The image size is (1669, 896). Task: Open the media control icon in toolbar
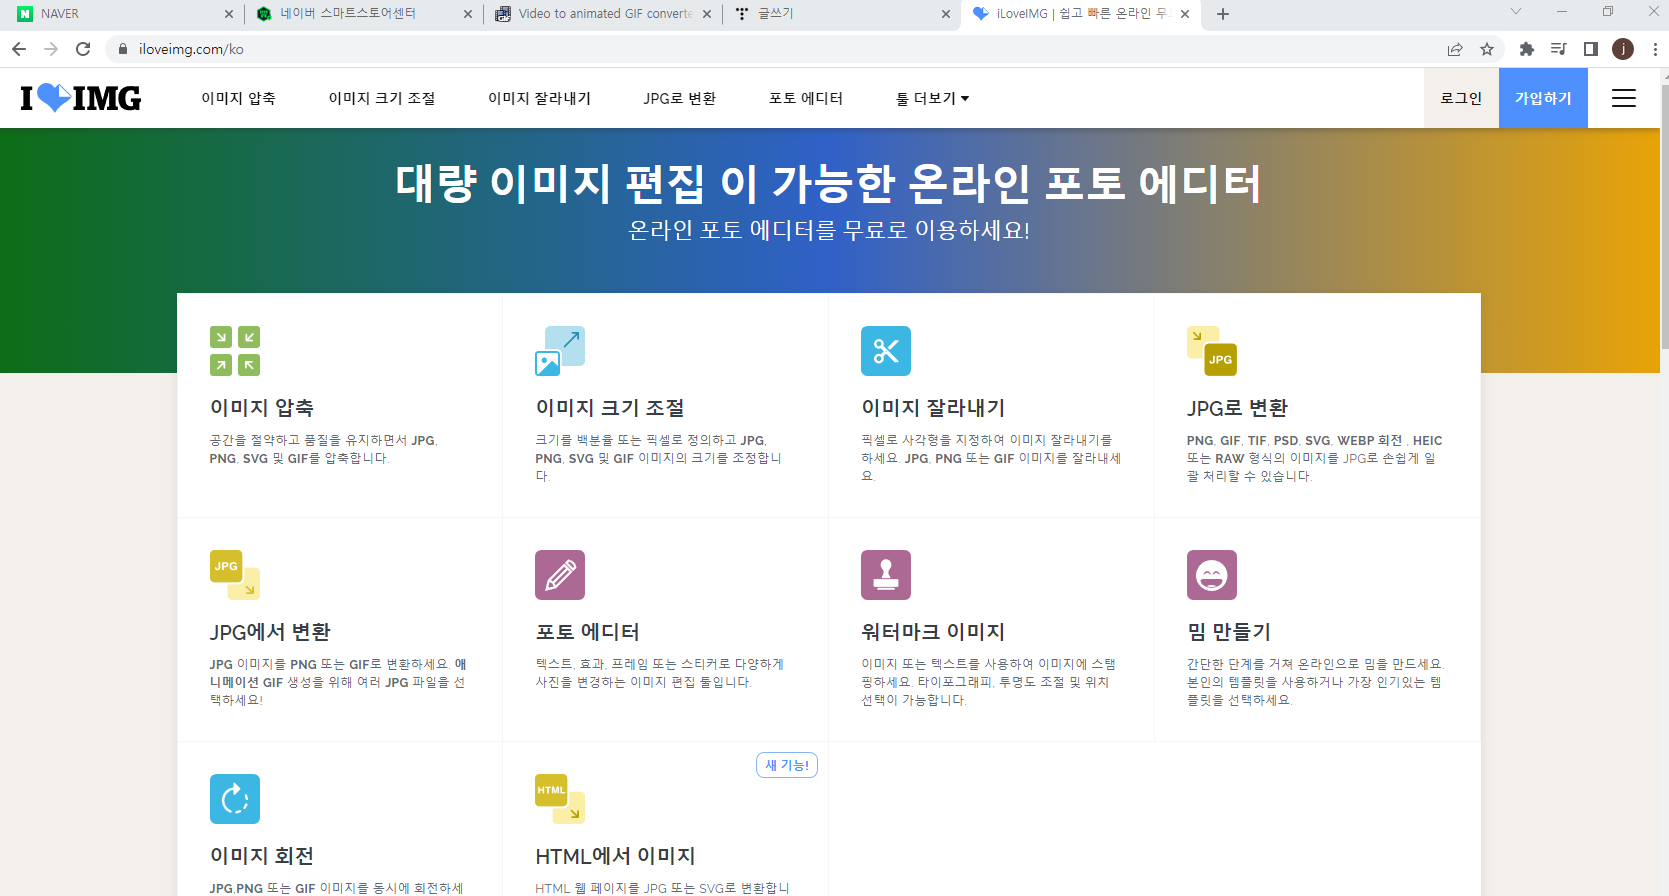click(x=1559, y=49)
